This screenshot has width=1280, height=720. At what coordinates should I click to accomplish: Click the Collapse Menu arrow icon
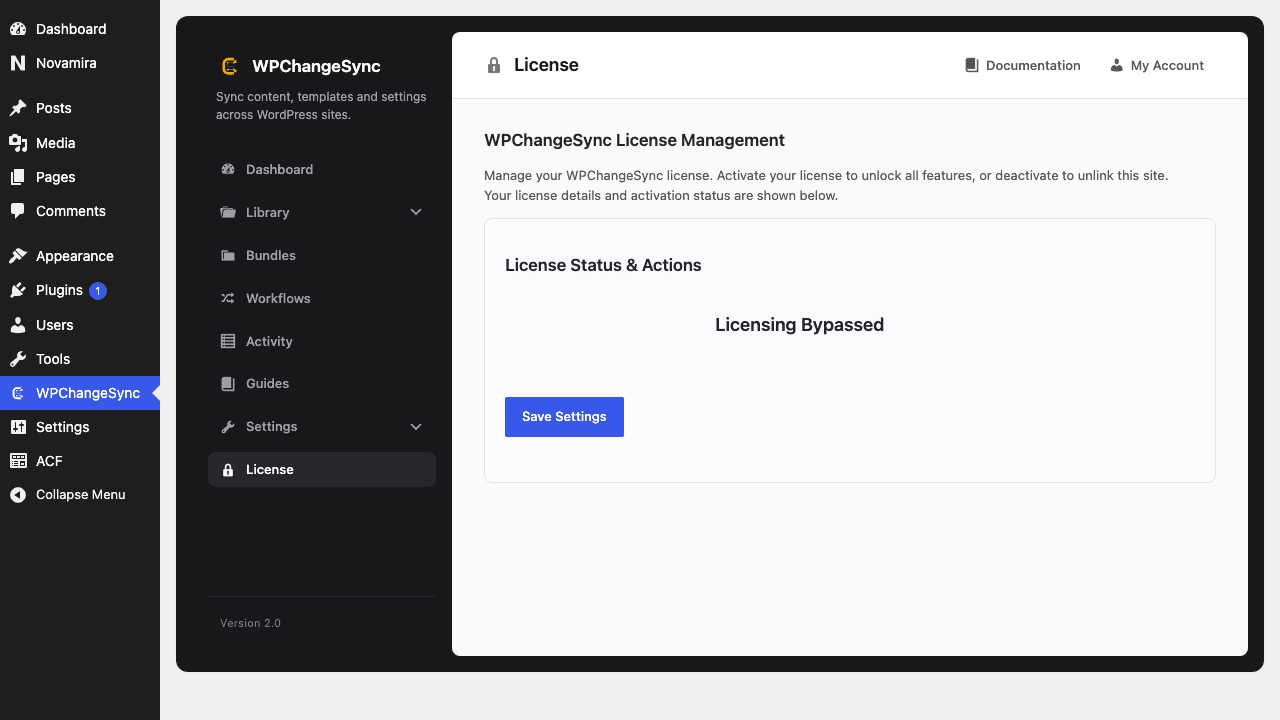pyautogui.click(x=18, y=495)
